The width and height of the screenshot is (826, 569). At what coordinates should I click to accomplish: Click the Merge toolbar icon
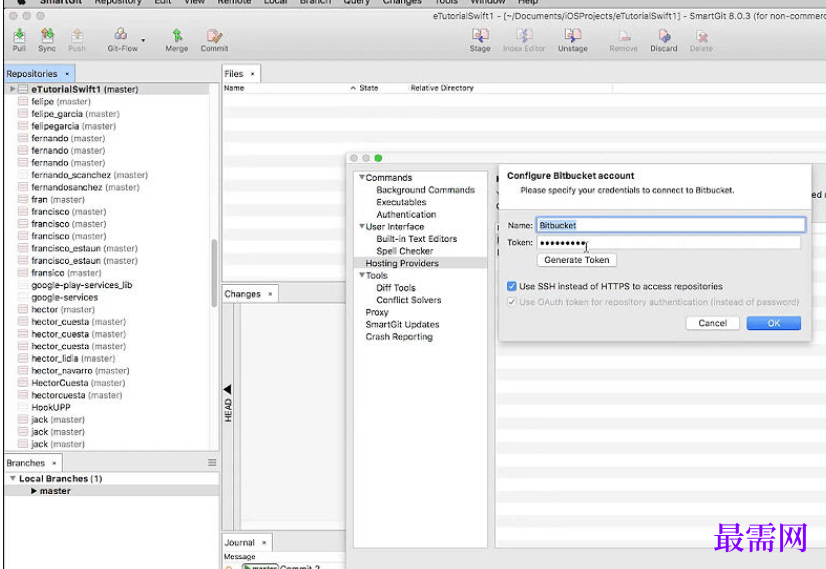(x=176, y=40)
